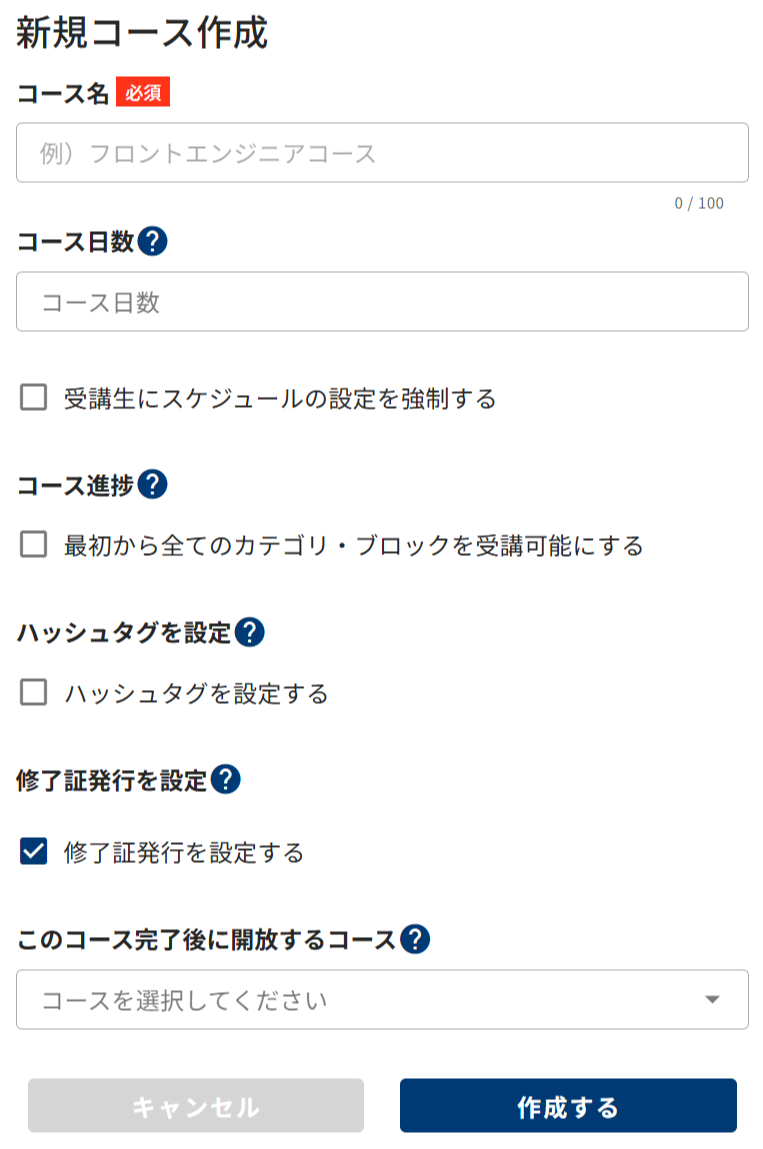Screen dimensions: 763x1149
Task: Enable 受講生にスケジュールの設定を強制する checkbox
Action: [34, 398]
